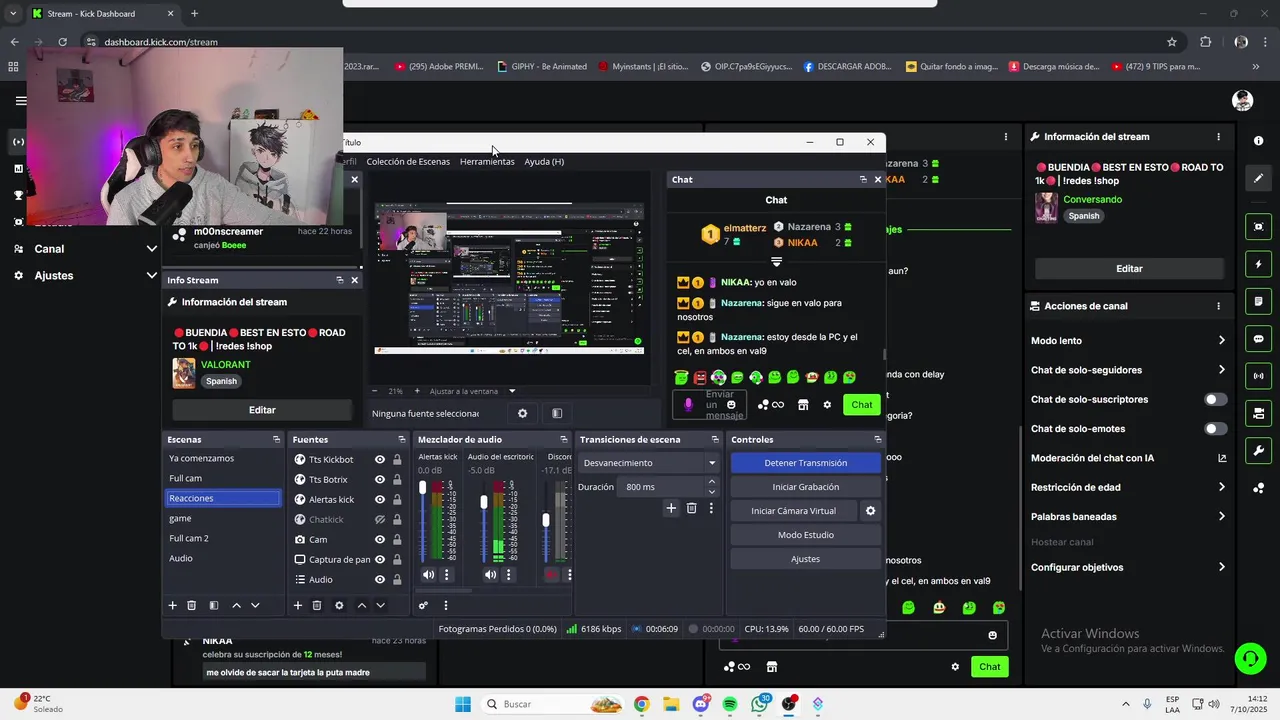This screenshot has height=720, width=1280.
Task: Click Iniciar Grabación button
Action: pos(805,487)
